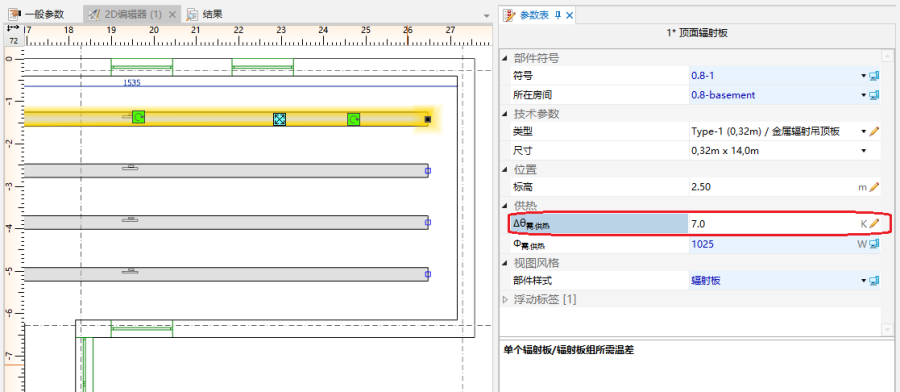Click the left green rotate handle
This screenshot has height=392, width=900.
[138, 117]
